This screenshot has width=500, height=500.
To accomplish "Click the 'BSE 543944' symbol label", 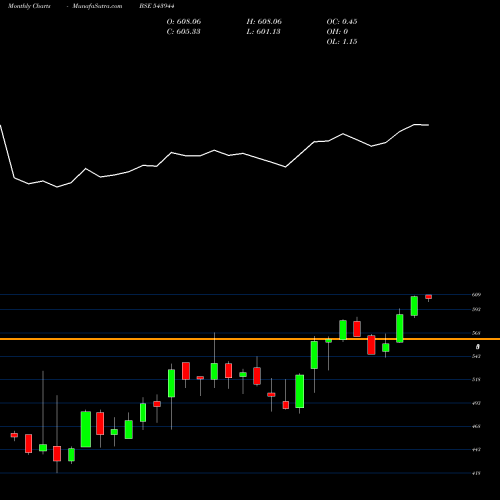I will click(x=157, y=6).
